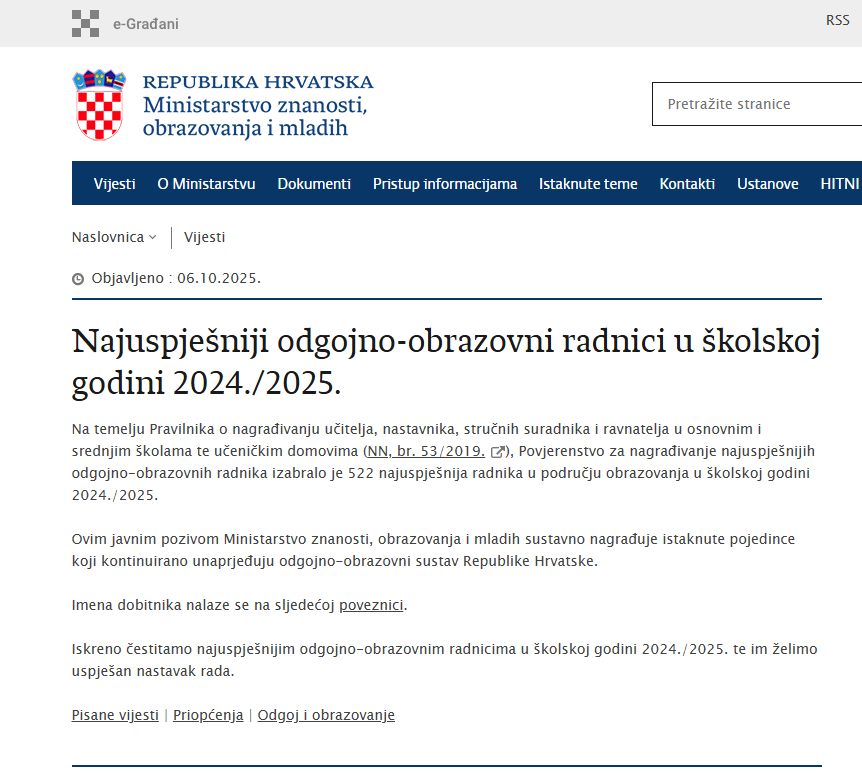Image resolution: width=862 pixels, height=773 pixels.
Task: Click the Croatian coat of arms logo
Action: click(x=99, y=105)
